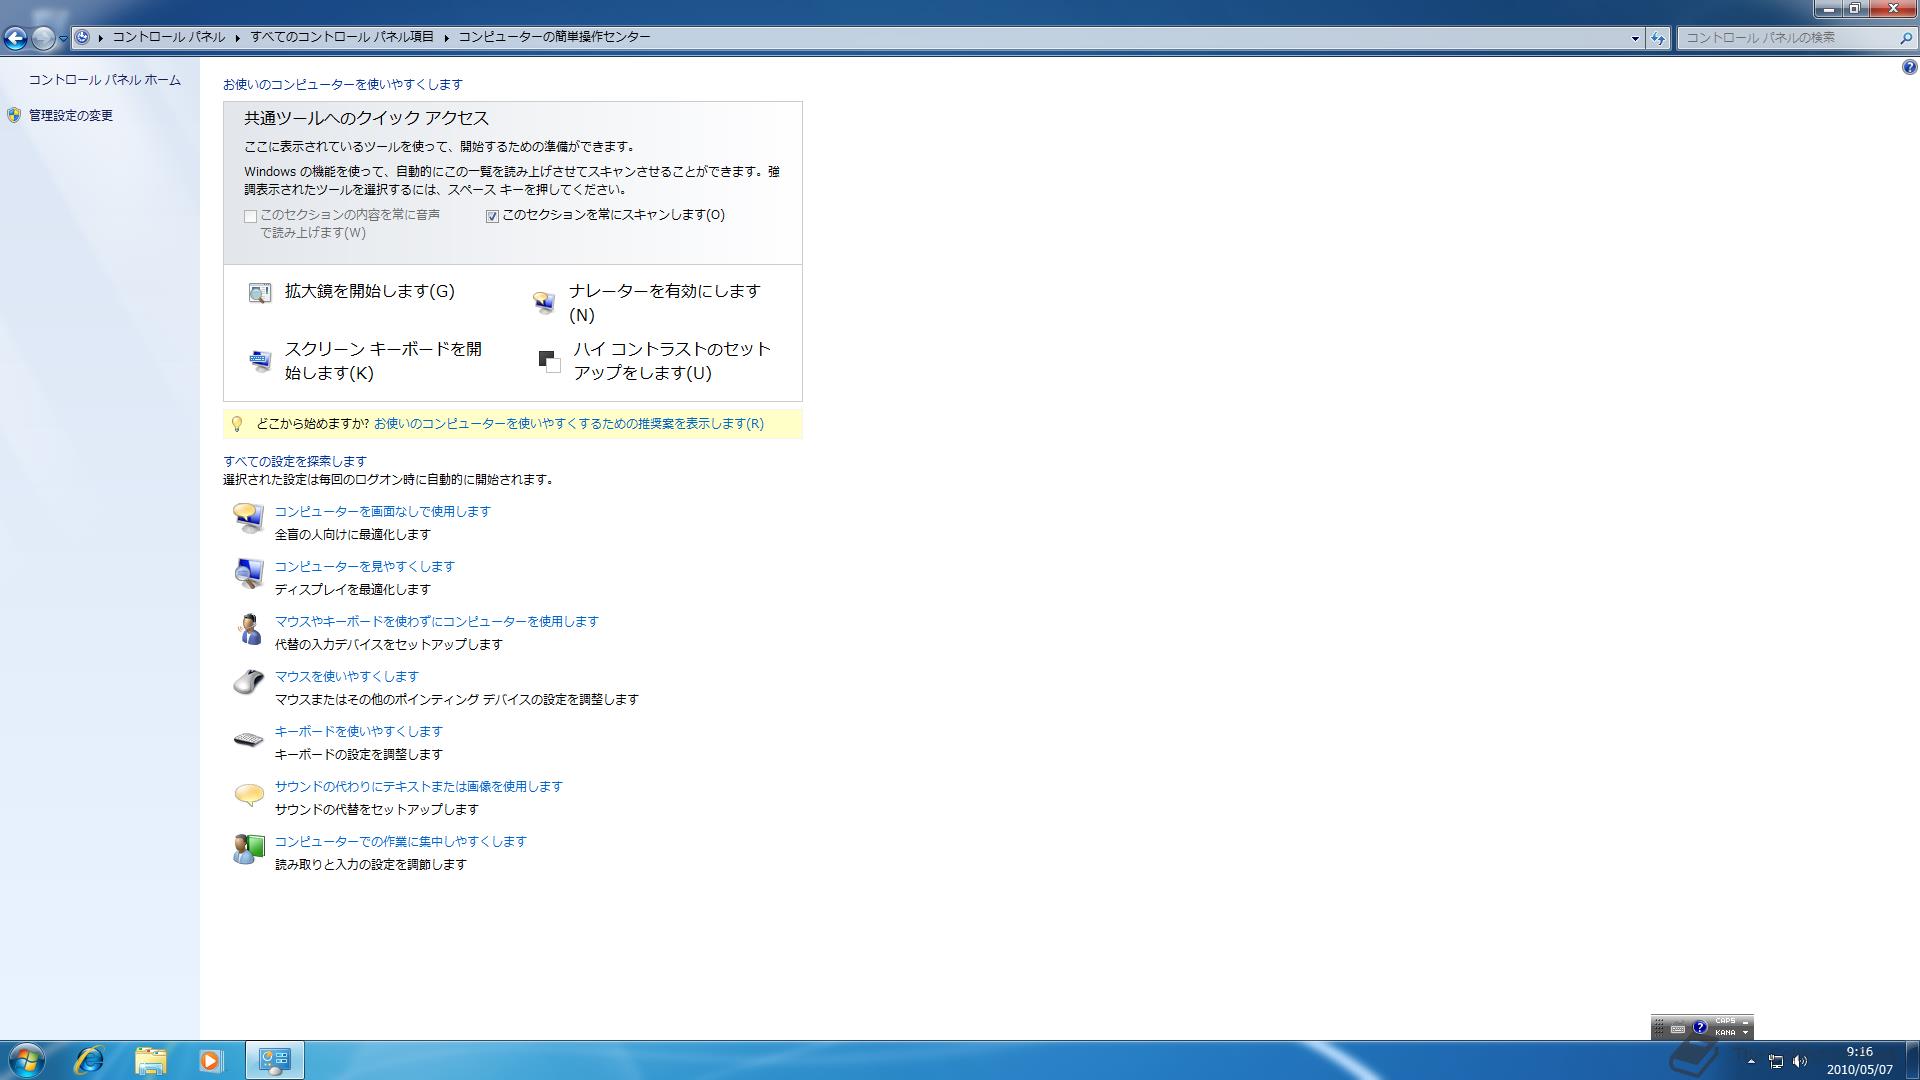Viewport: 1920px width, 1080px height.
Task: Click すべてのコントロール パネル項目 breadcrumb
Action: coord(342,37)
